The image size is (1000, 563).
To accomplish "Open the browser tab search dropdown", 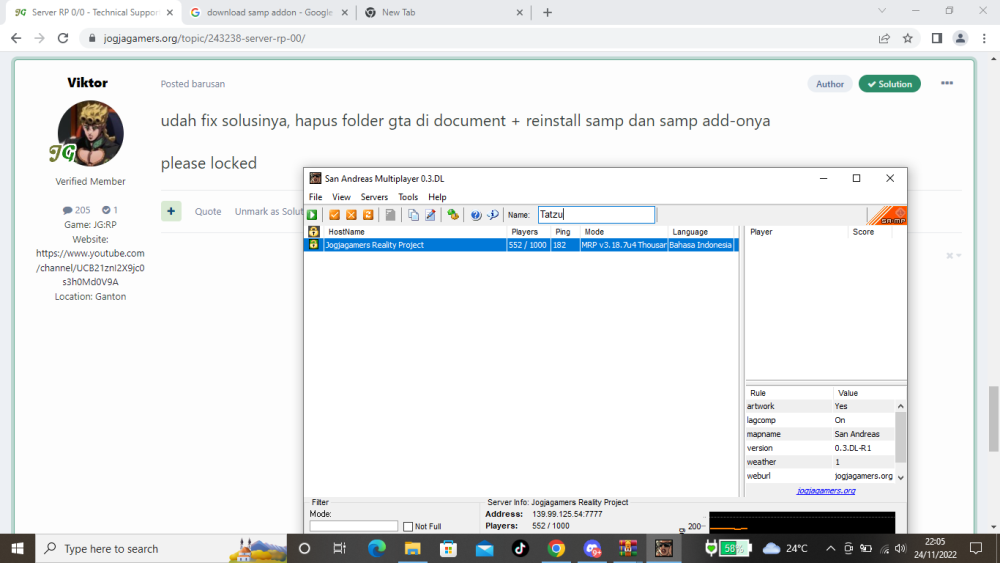I will tap(882, 11).
